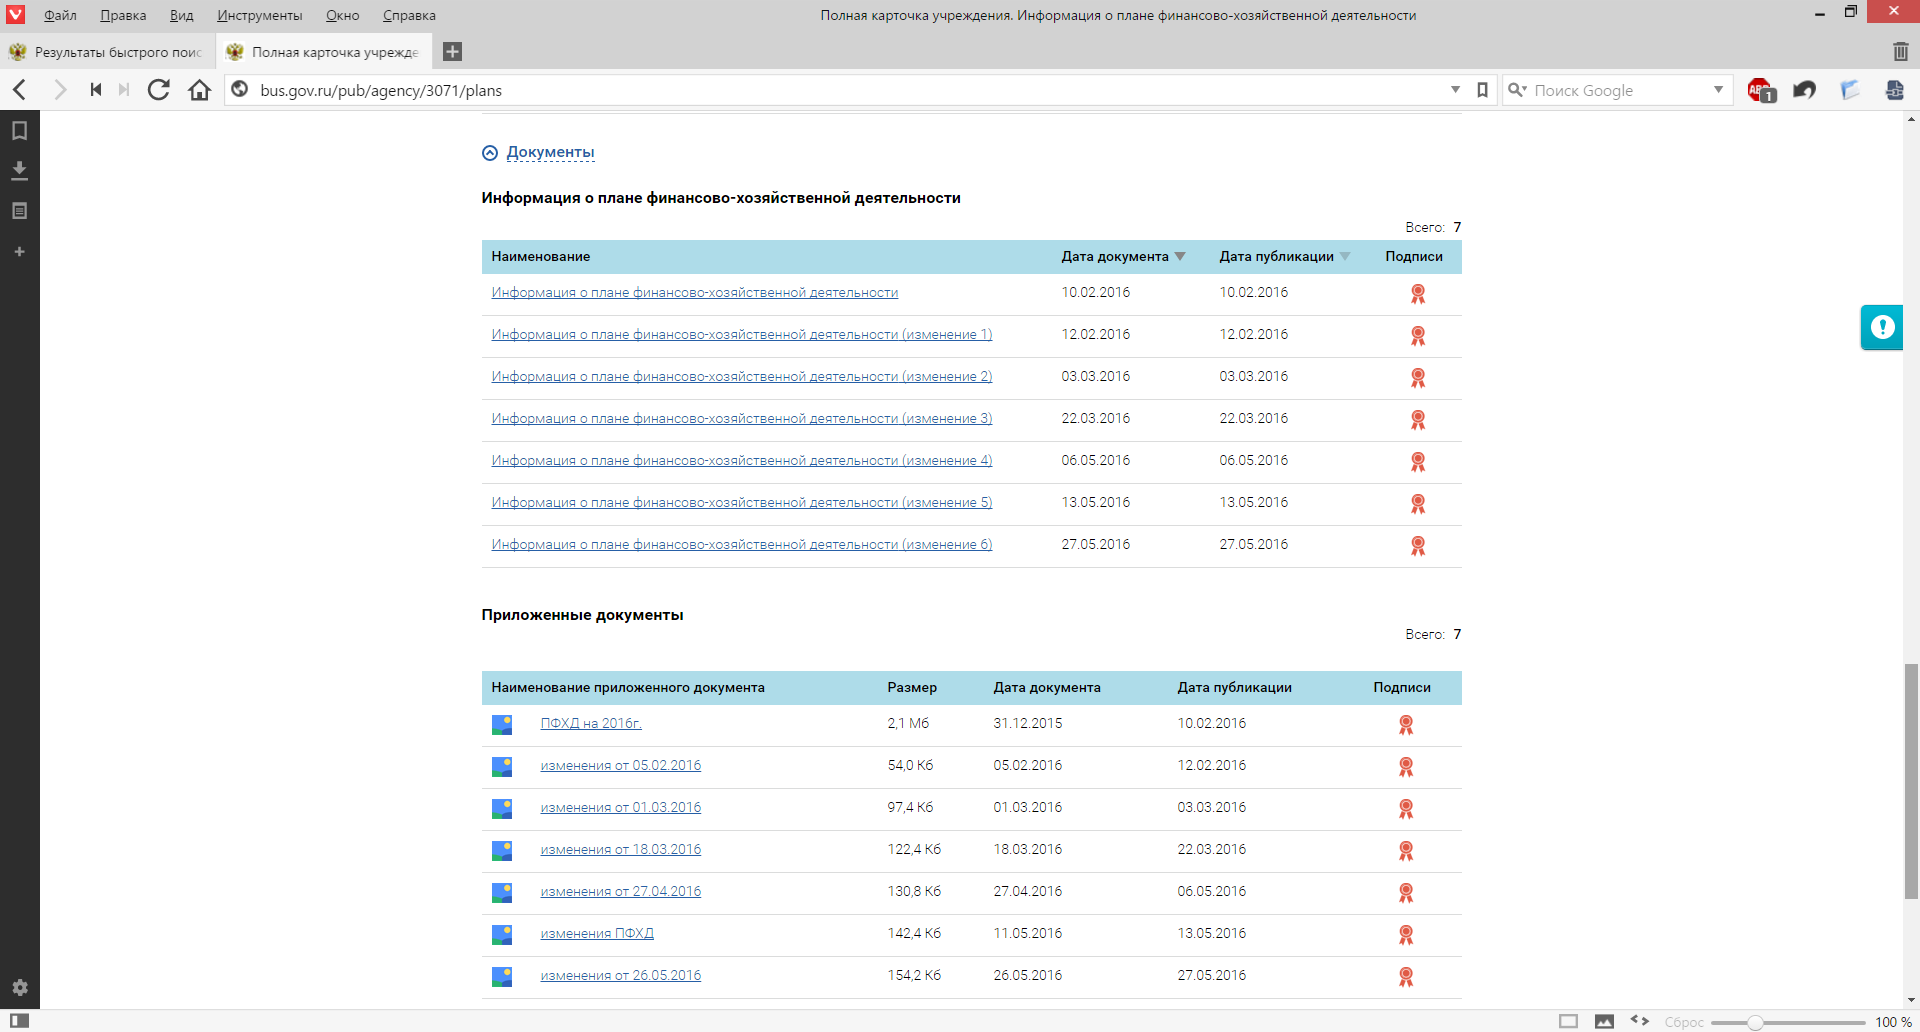Image resolution: width=1920 pixels, height=1032 pixels.
Task: Open the Notes panel in the sidebar
Action: (x=19, y=211)
